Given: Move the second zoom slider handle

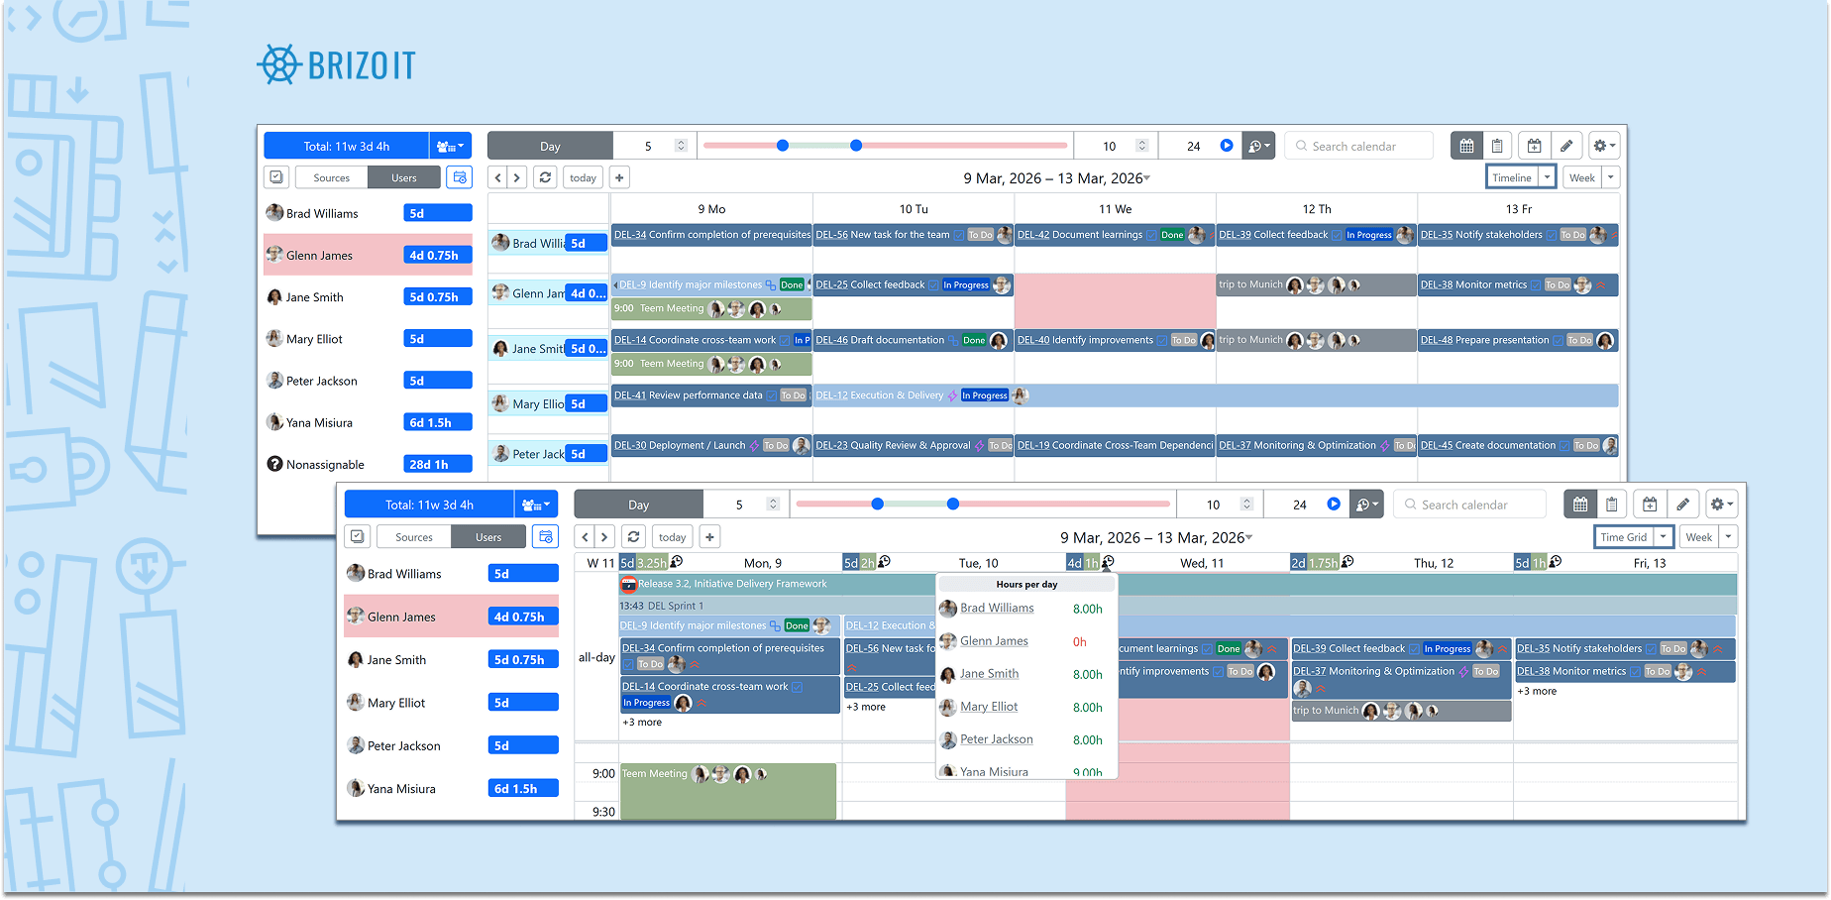Looking at the screenshot, I should tap(856, 145).
